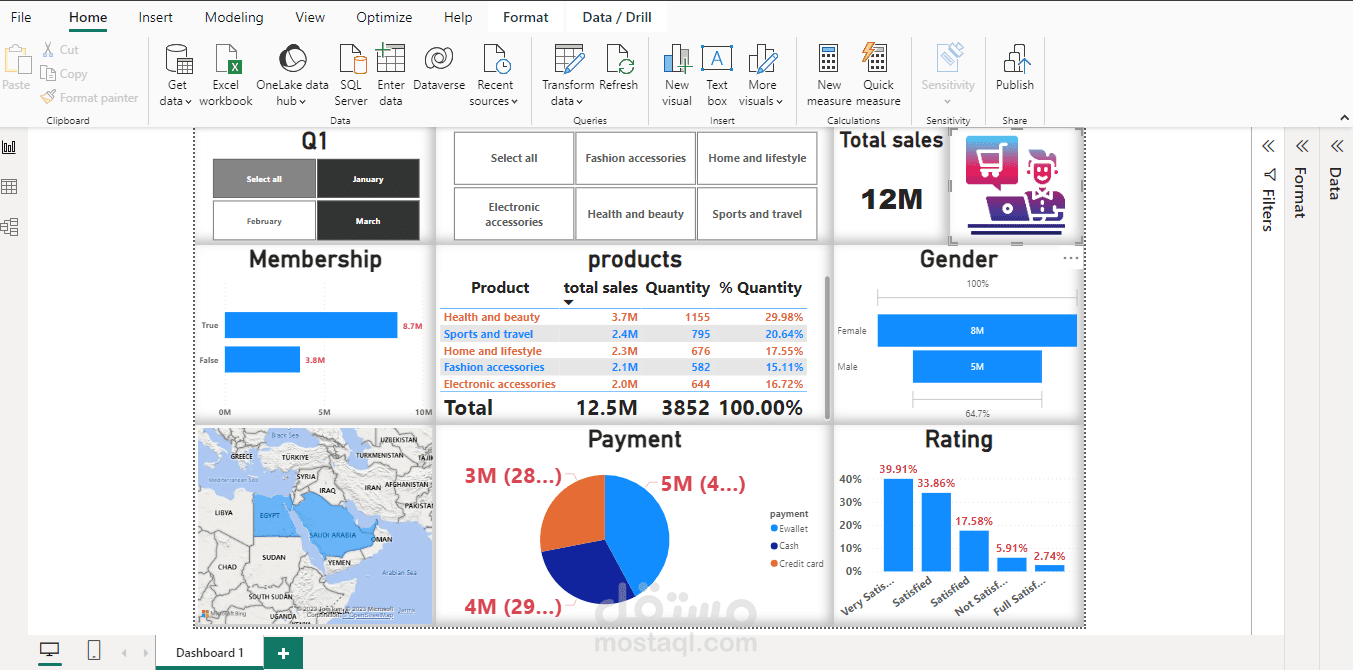Switch to desktop layout icon

point(49,651)
